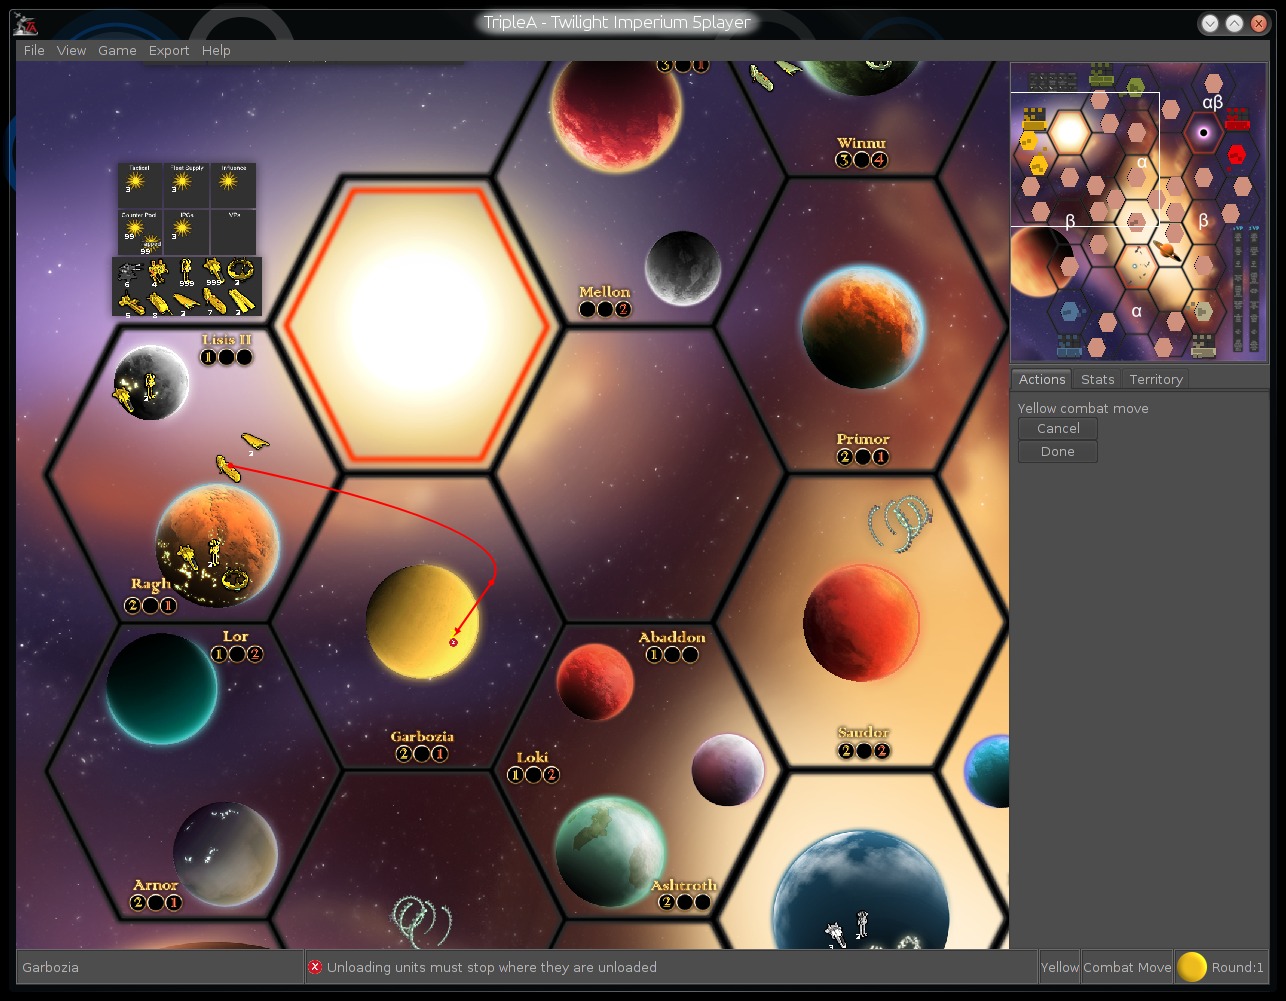Cancel the current combat move
Image resolution: width=1286 pixels, height=1001 pixels.
tap(1058, 428)
